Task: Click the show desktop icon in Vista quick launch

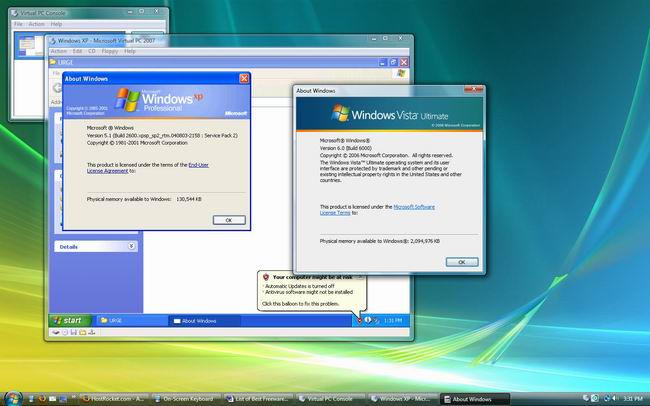Action: 63,399
